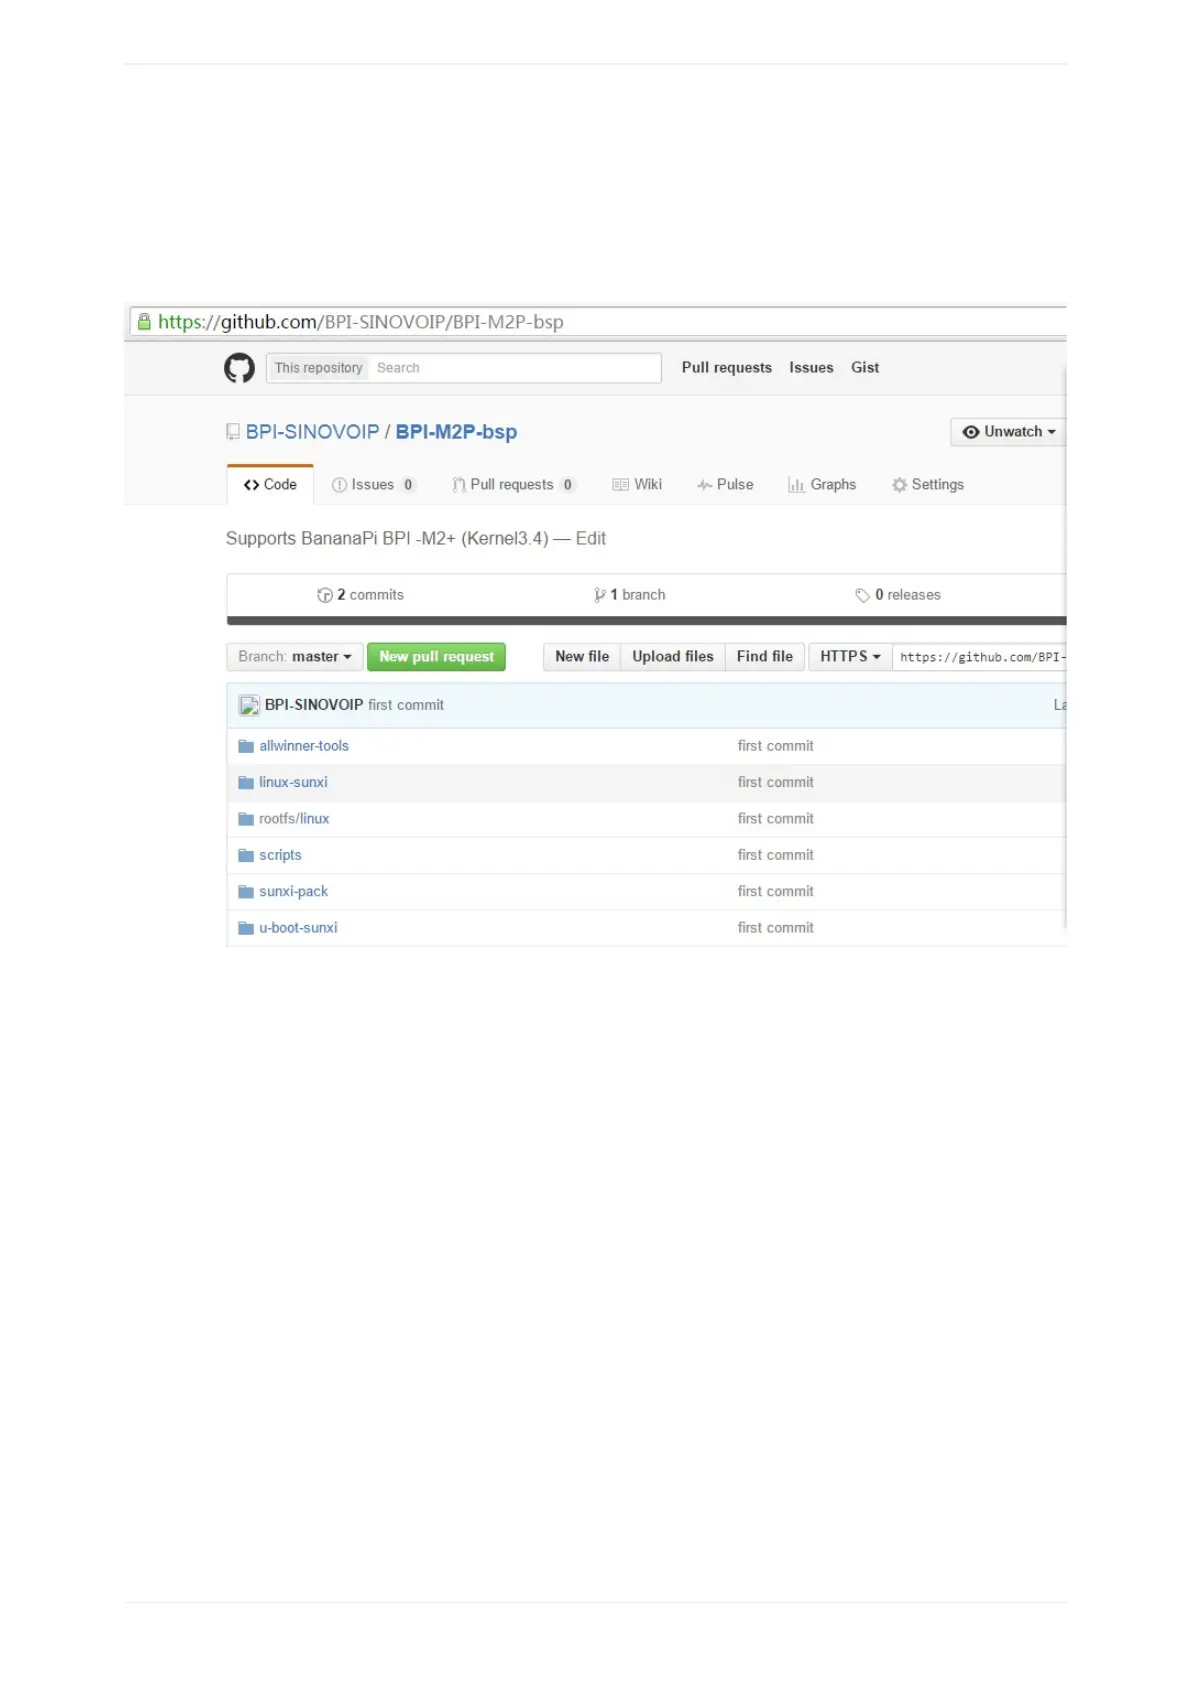Click the rootfs/linux folder icon
This screenshot has width=1191, height=1684.
click(x=246, y=818)
